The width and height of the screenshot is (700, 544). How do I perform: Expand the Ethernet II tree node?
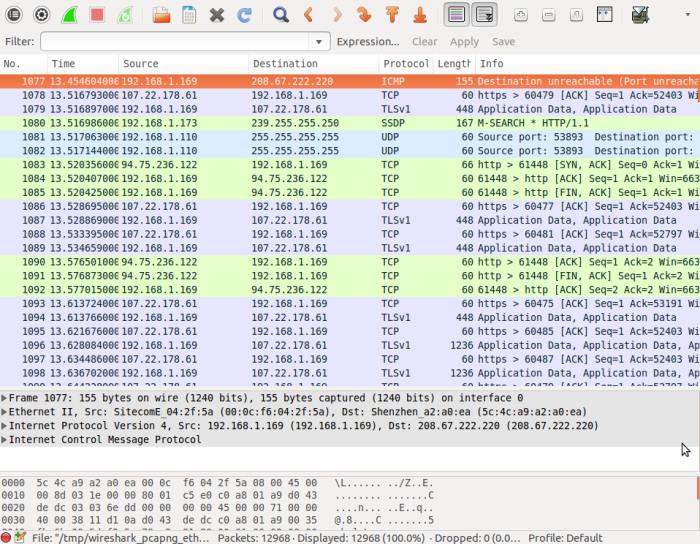pyautogui.click(x=4, y=411)
